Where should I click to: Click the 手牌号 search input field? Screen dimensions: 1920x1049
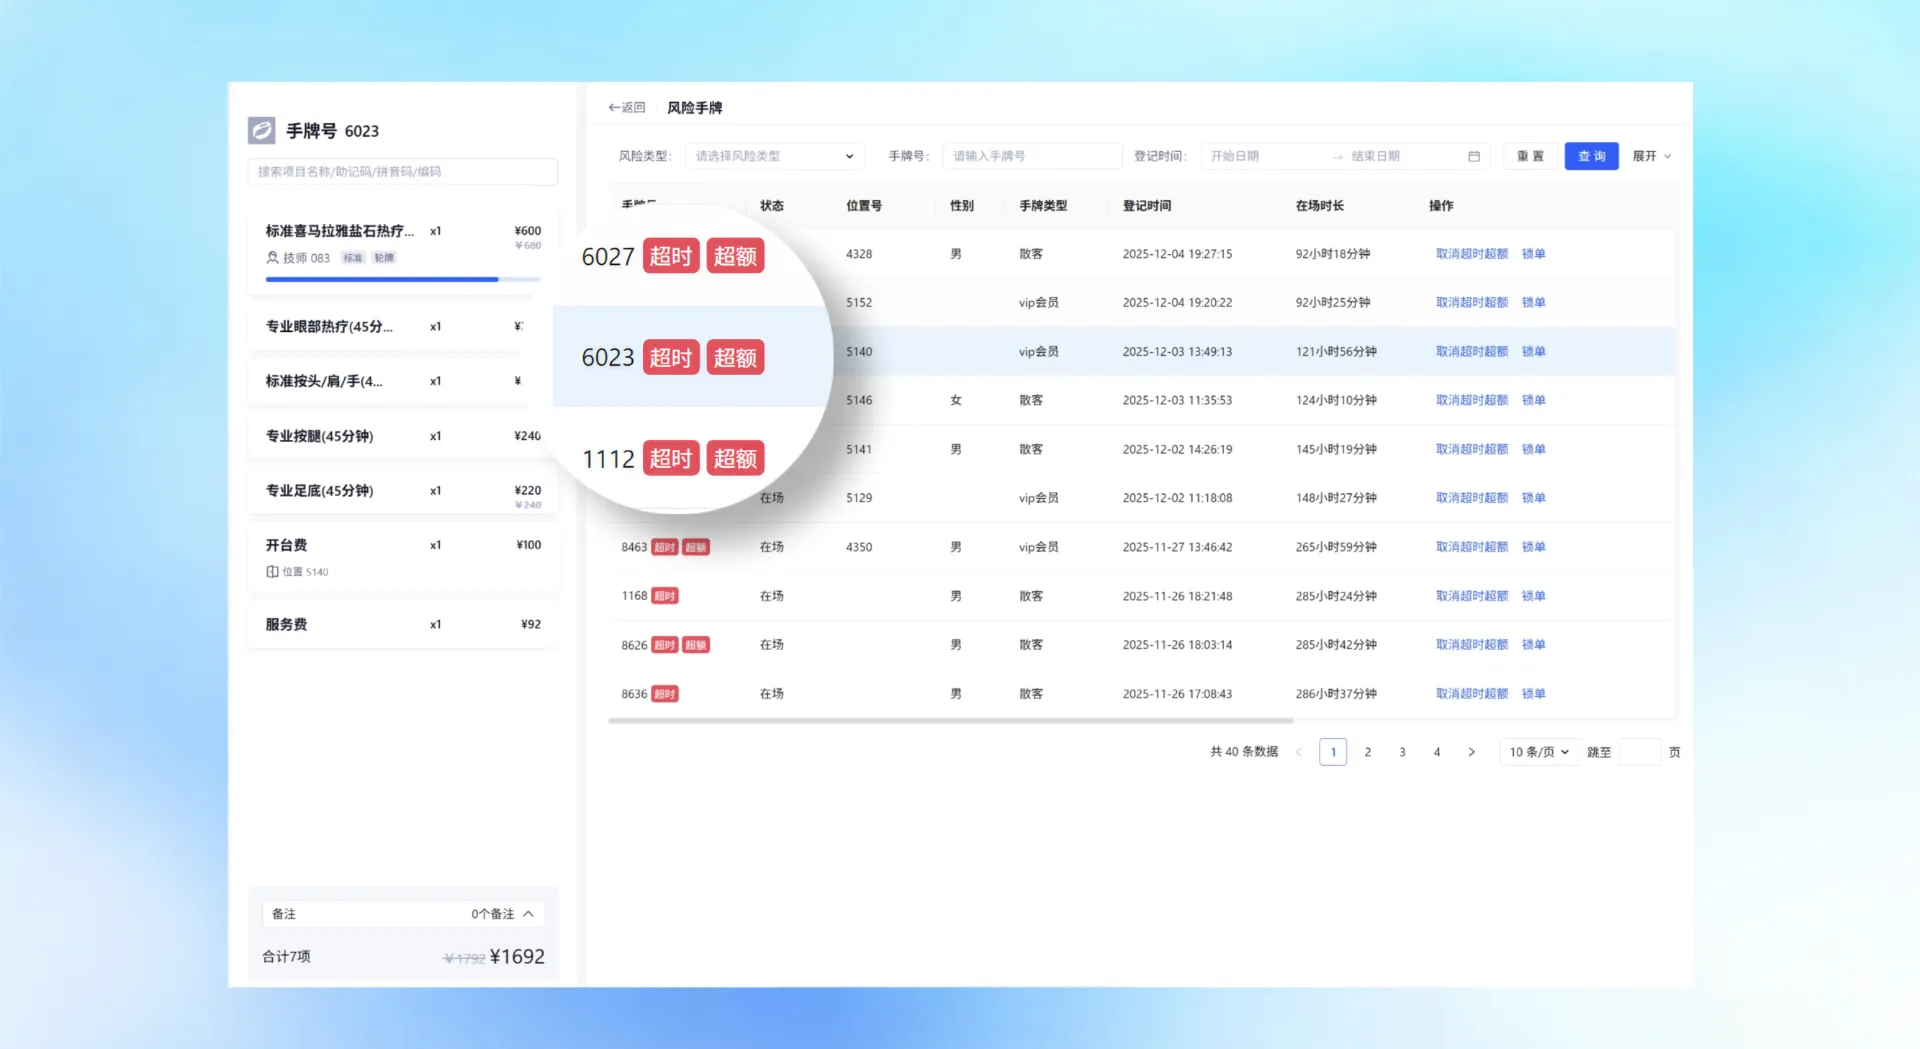pos(1031,156)
